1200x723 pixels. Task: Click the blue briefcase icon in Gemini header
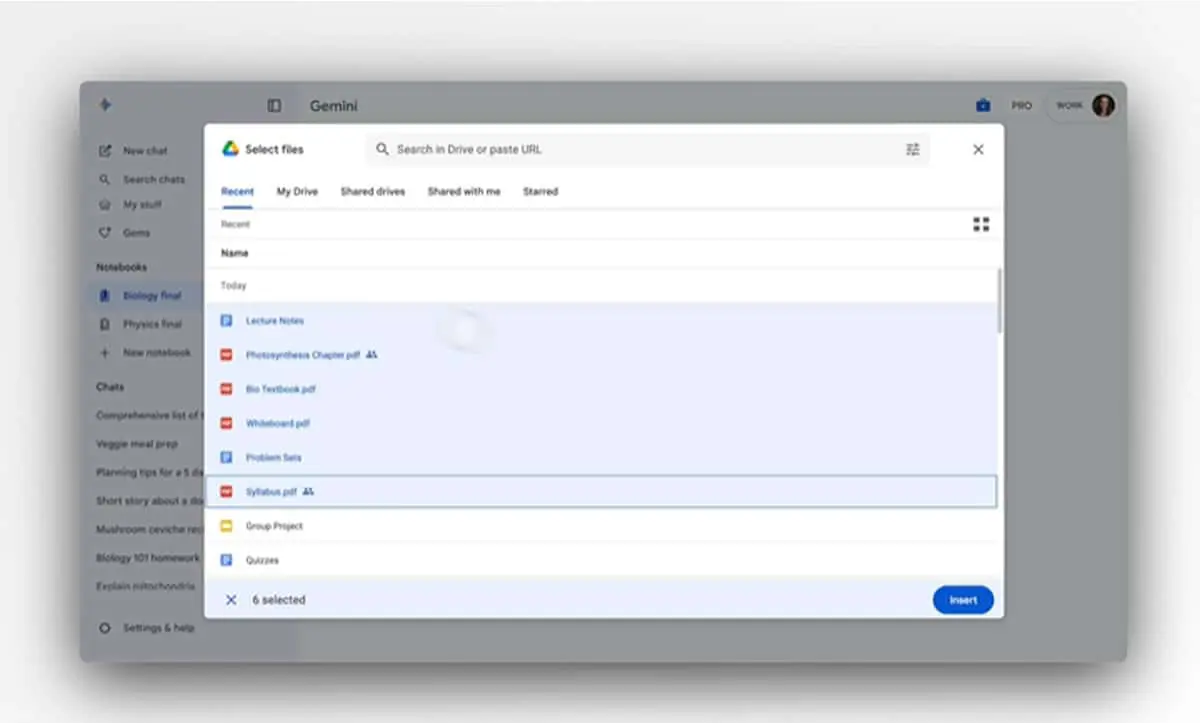pos(982,105)
